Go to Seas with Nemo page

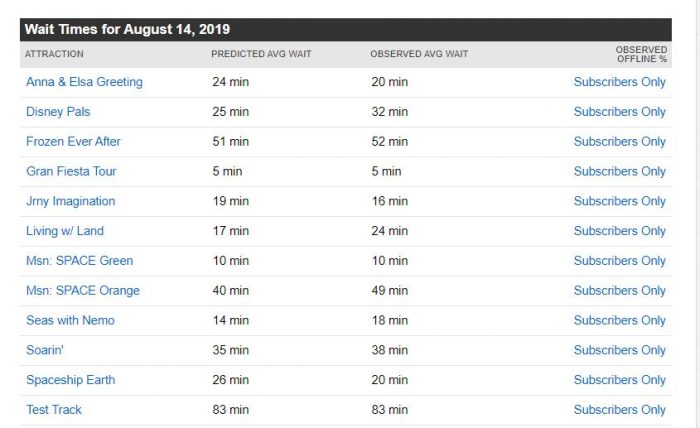pyautogui.click(x=70, y=320)
